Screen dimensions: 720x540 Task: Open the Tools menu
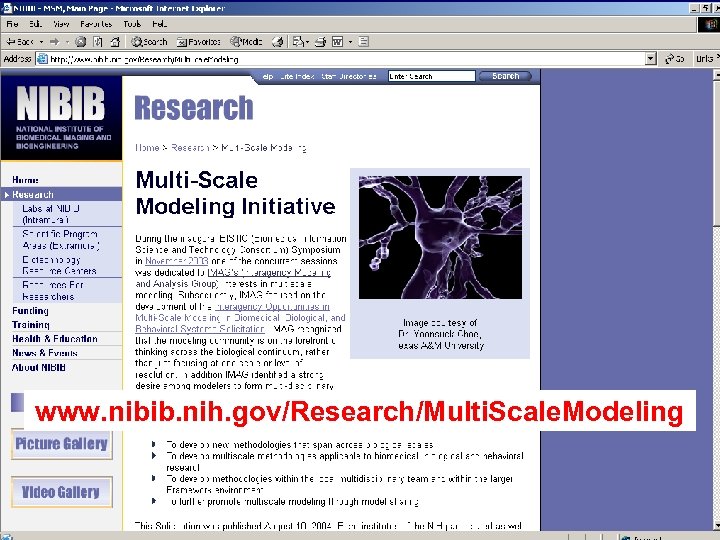click(x=132, y=24)
